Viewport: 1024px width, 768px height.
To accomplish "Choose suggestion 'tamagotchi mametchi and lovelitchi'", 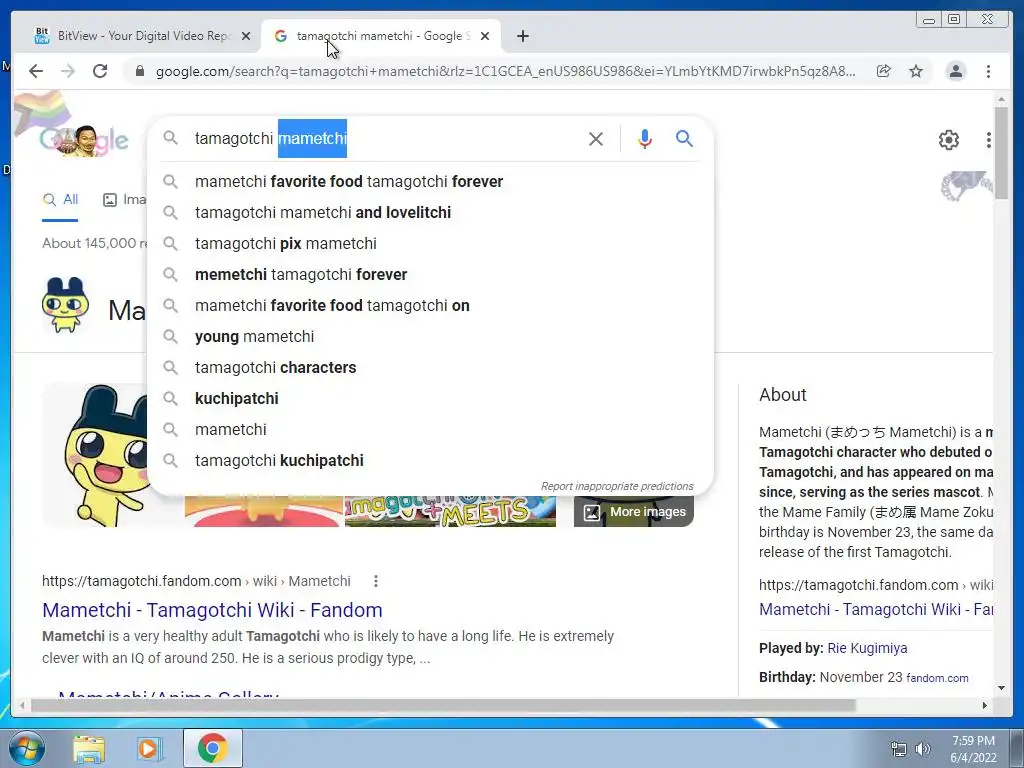I will pyautogui.click(x=430, y=212).
